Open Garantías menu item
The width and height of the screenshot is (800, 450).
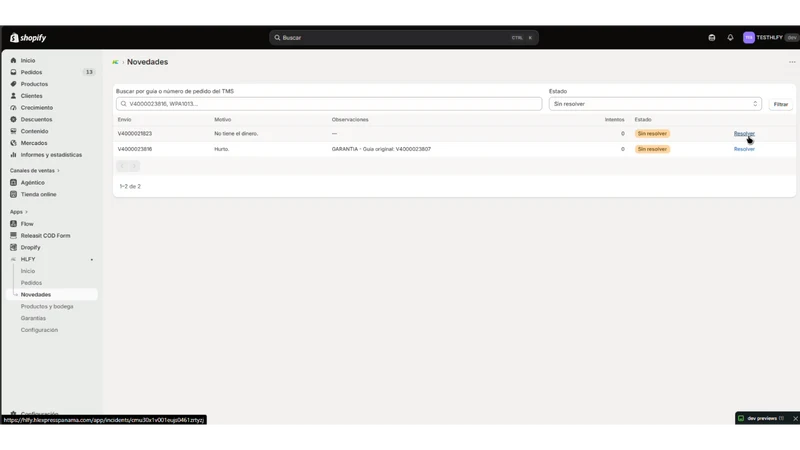(x=33, y=318)
